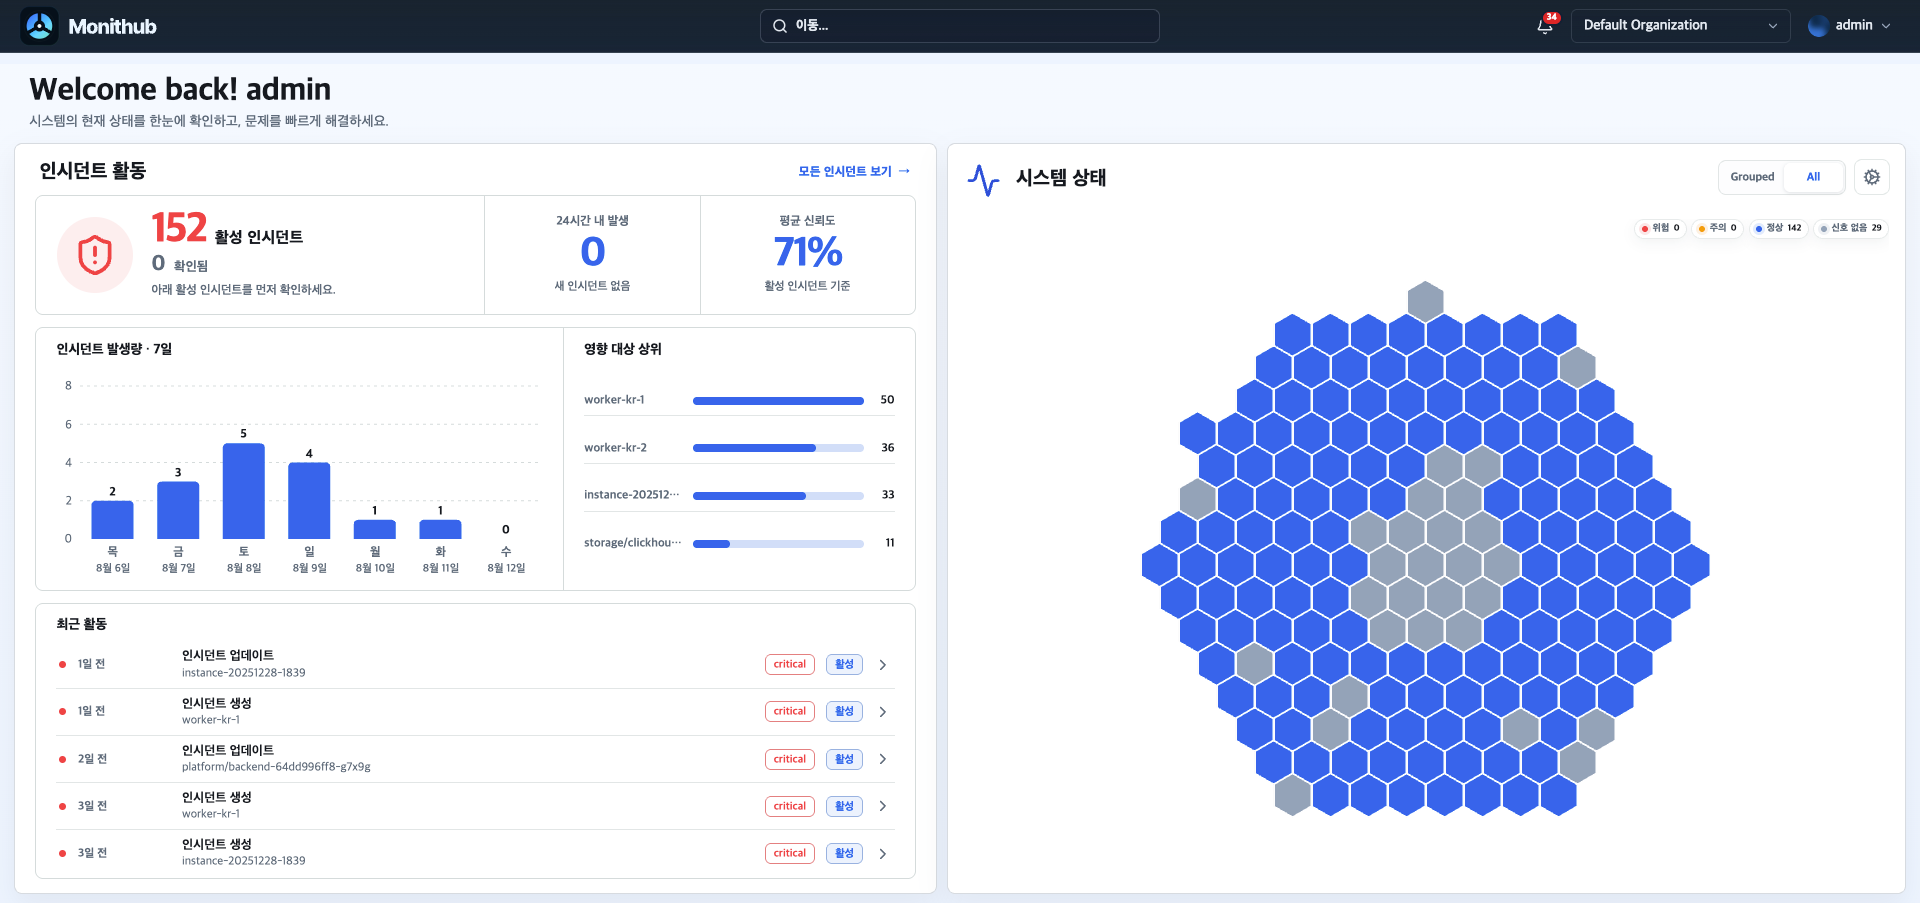Open system status settings gear
This screenshot has width=1920, height=903.
(1872, 177)
